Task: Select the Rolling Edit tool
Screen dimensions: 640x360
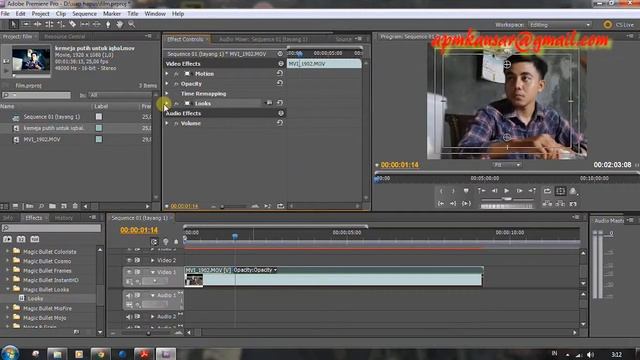Action: pyautogui.click(x=49, y=24)
